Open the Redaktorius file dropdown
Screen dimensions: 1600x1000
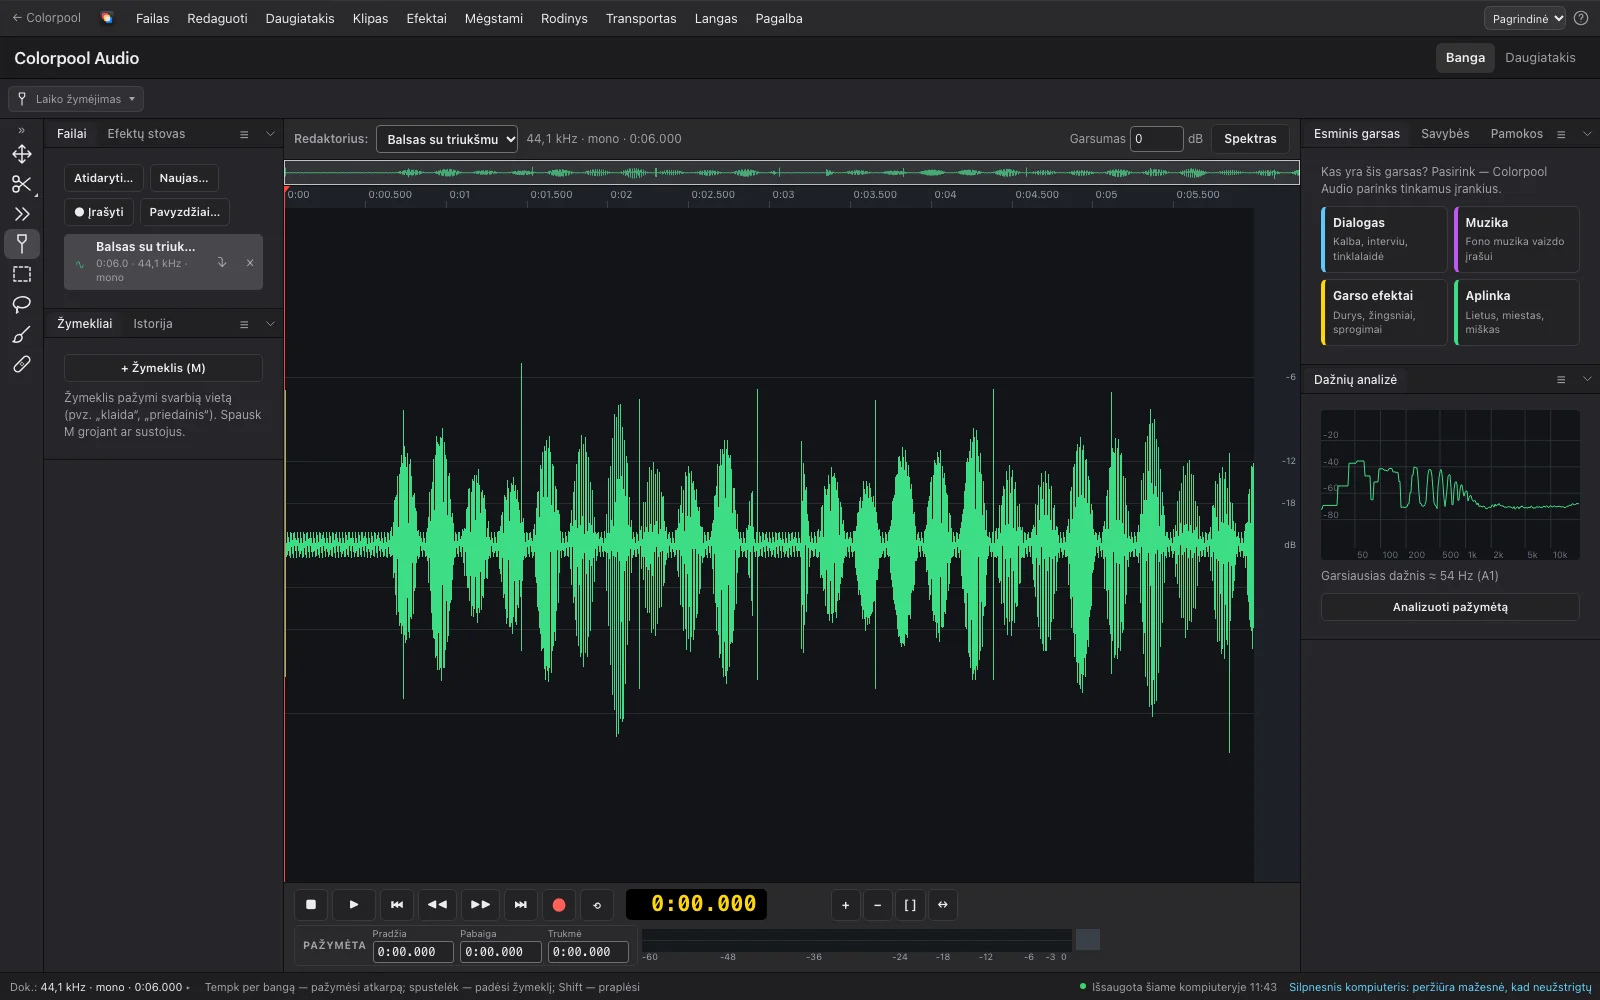(447, 139)
